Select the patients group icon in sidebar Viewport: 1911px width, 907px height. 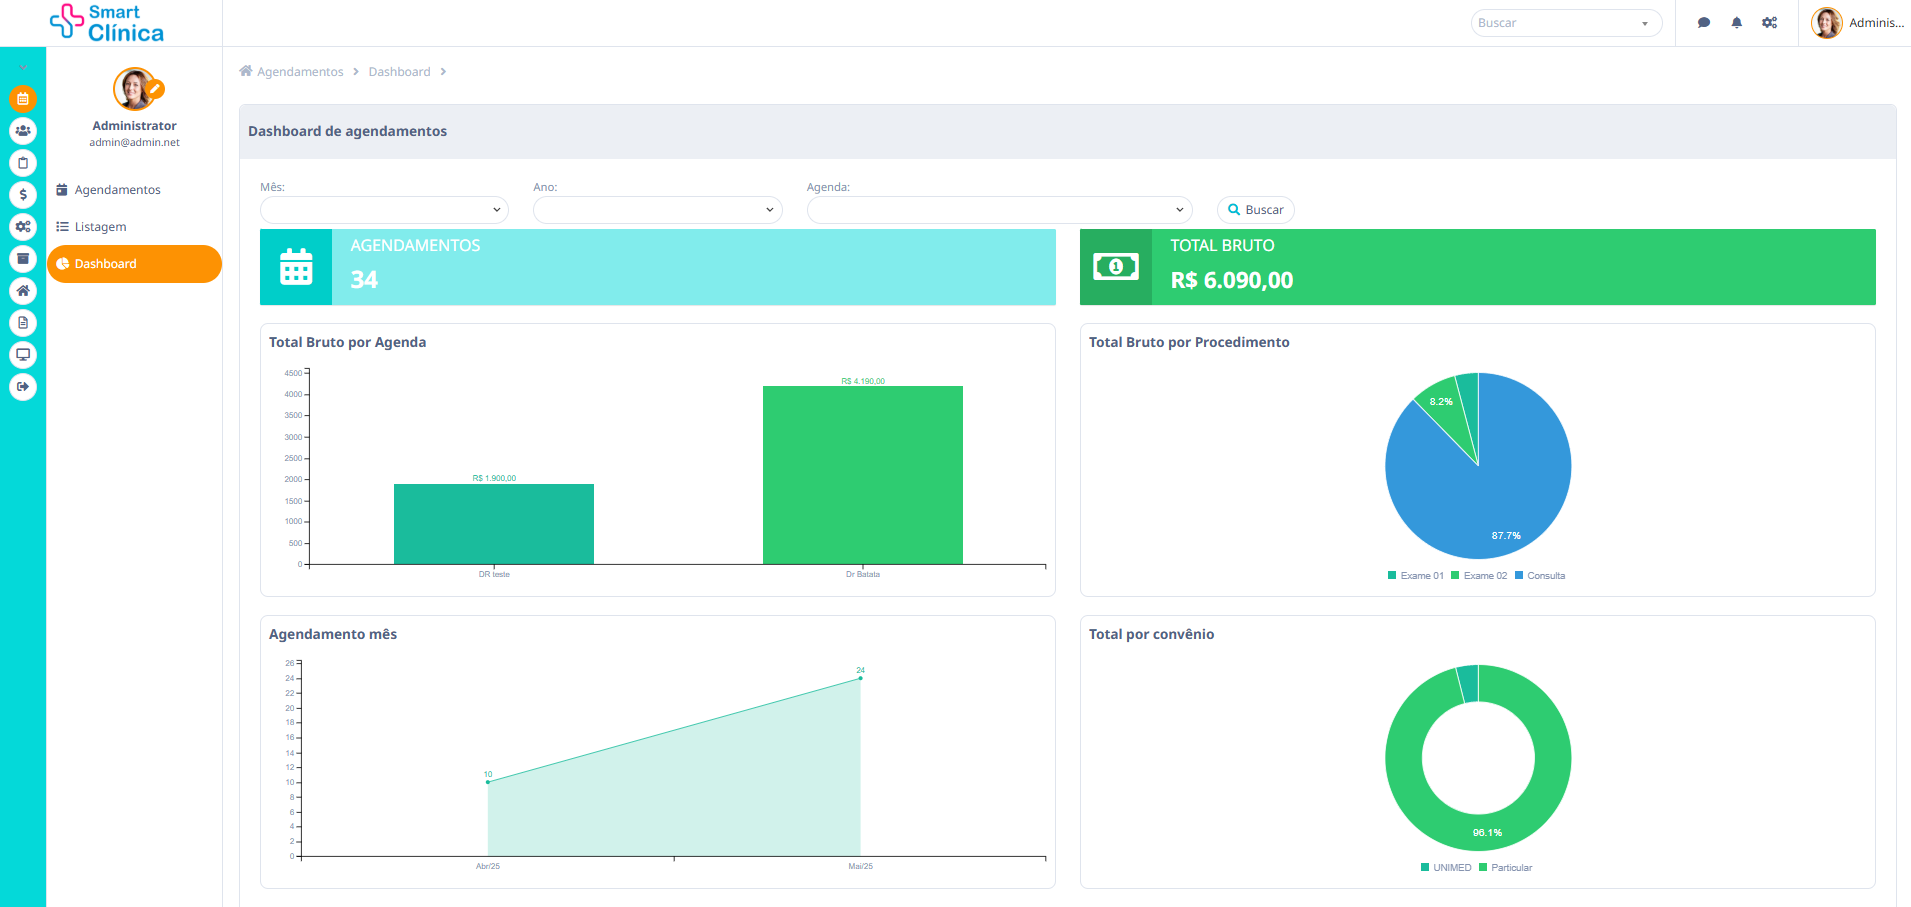23,131
